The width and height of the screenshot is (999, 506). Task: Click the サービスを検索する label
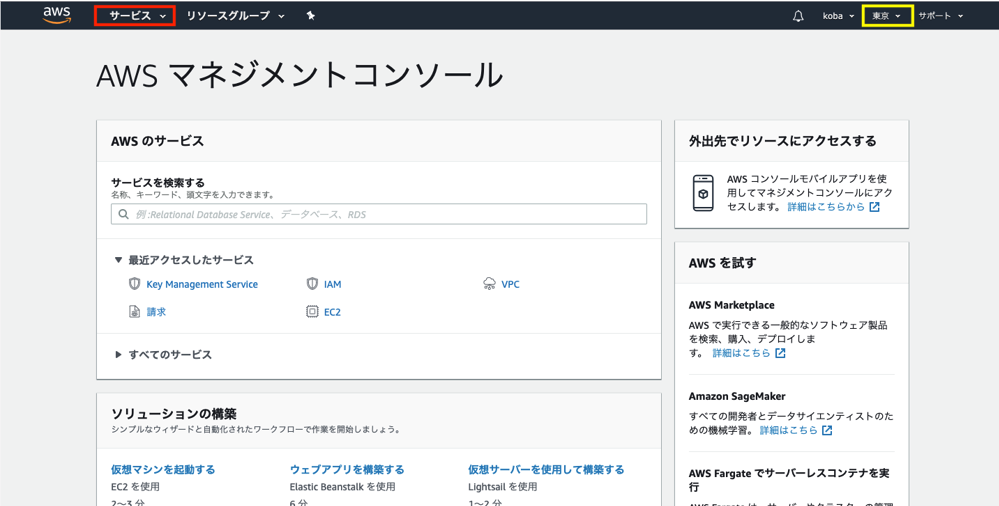(x=158, y=183)
